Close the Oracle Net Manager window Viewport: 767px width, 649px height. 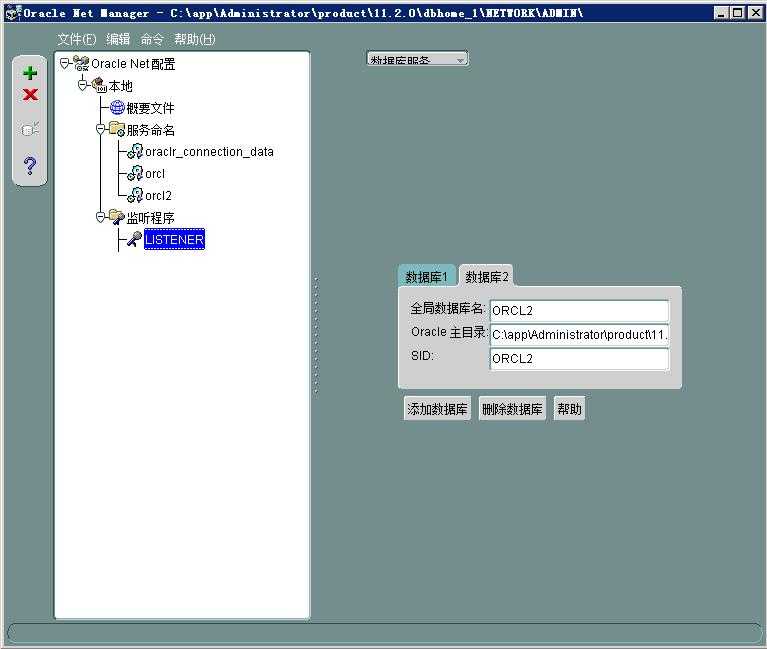[755, 13]
